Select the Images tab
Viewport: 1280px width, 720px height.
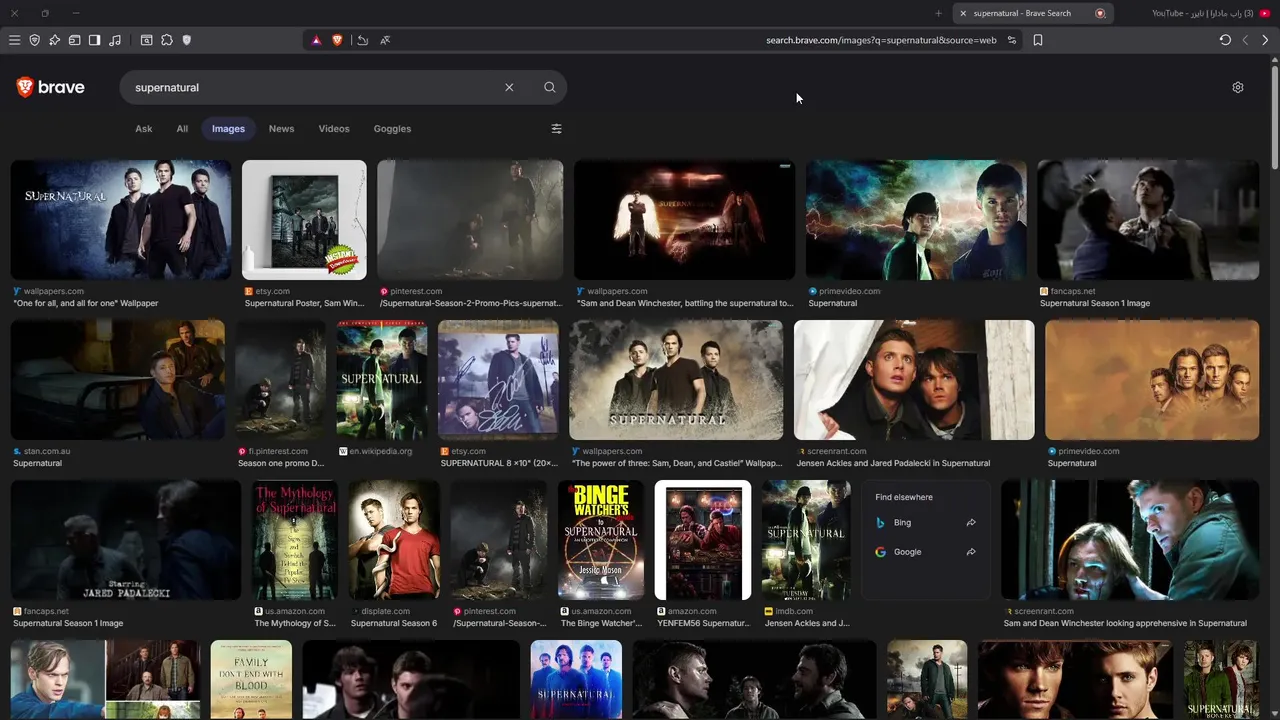pos(228,128)
